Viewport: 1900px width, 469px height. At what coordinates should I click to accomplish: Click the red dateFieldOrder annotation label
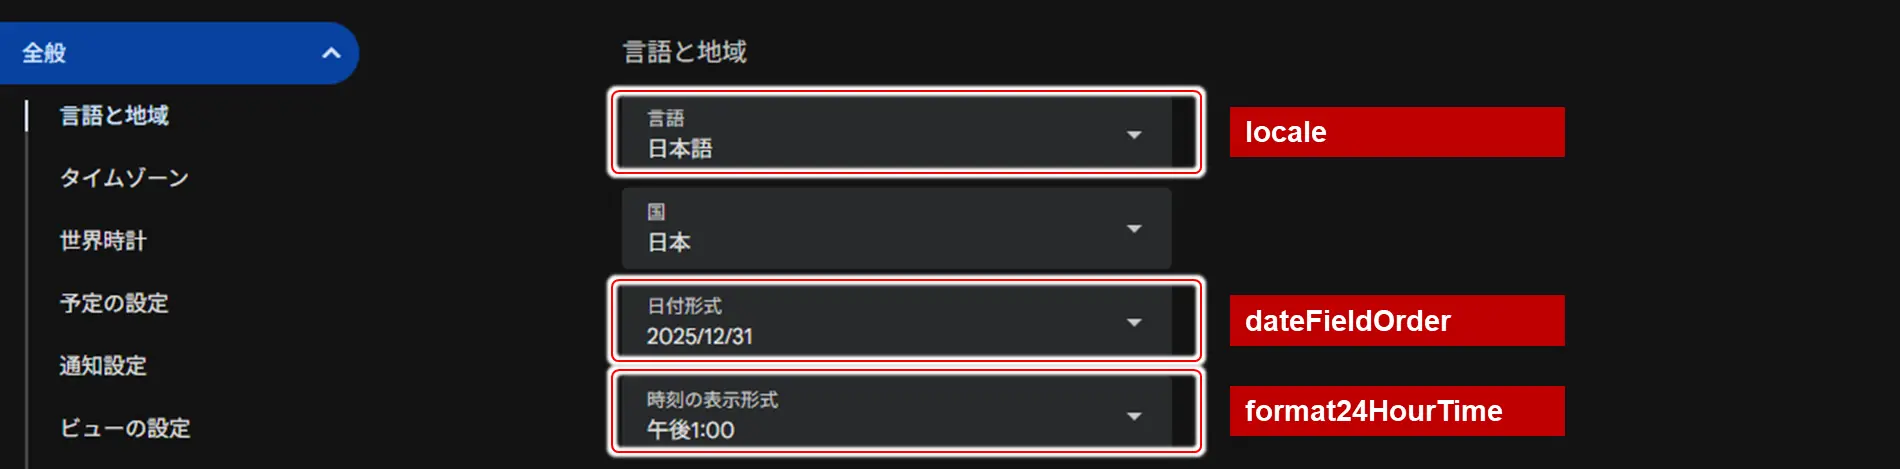[x=1396, y=320]
